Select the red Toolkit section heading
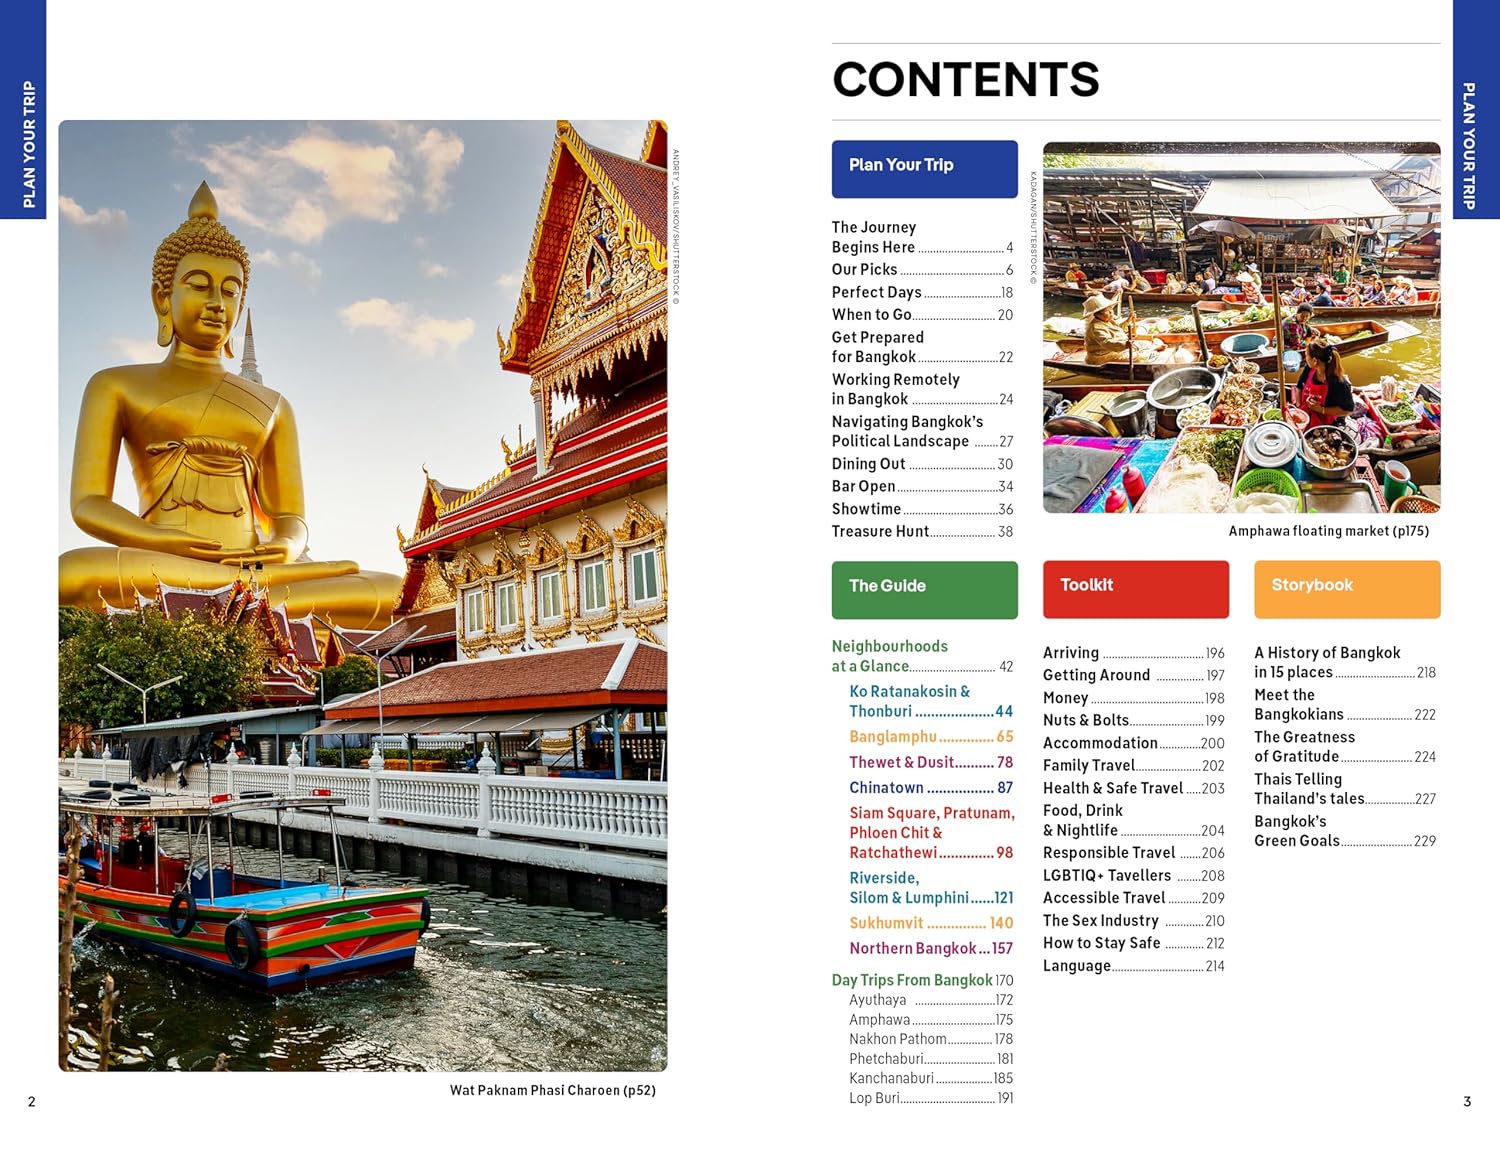The image size is (1500, 1154). click(1135, 588)
